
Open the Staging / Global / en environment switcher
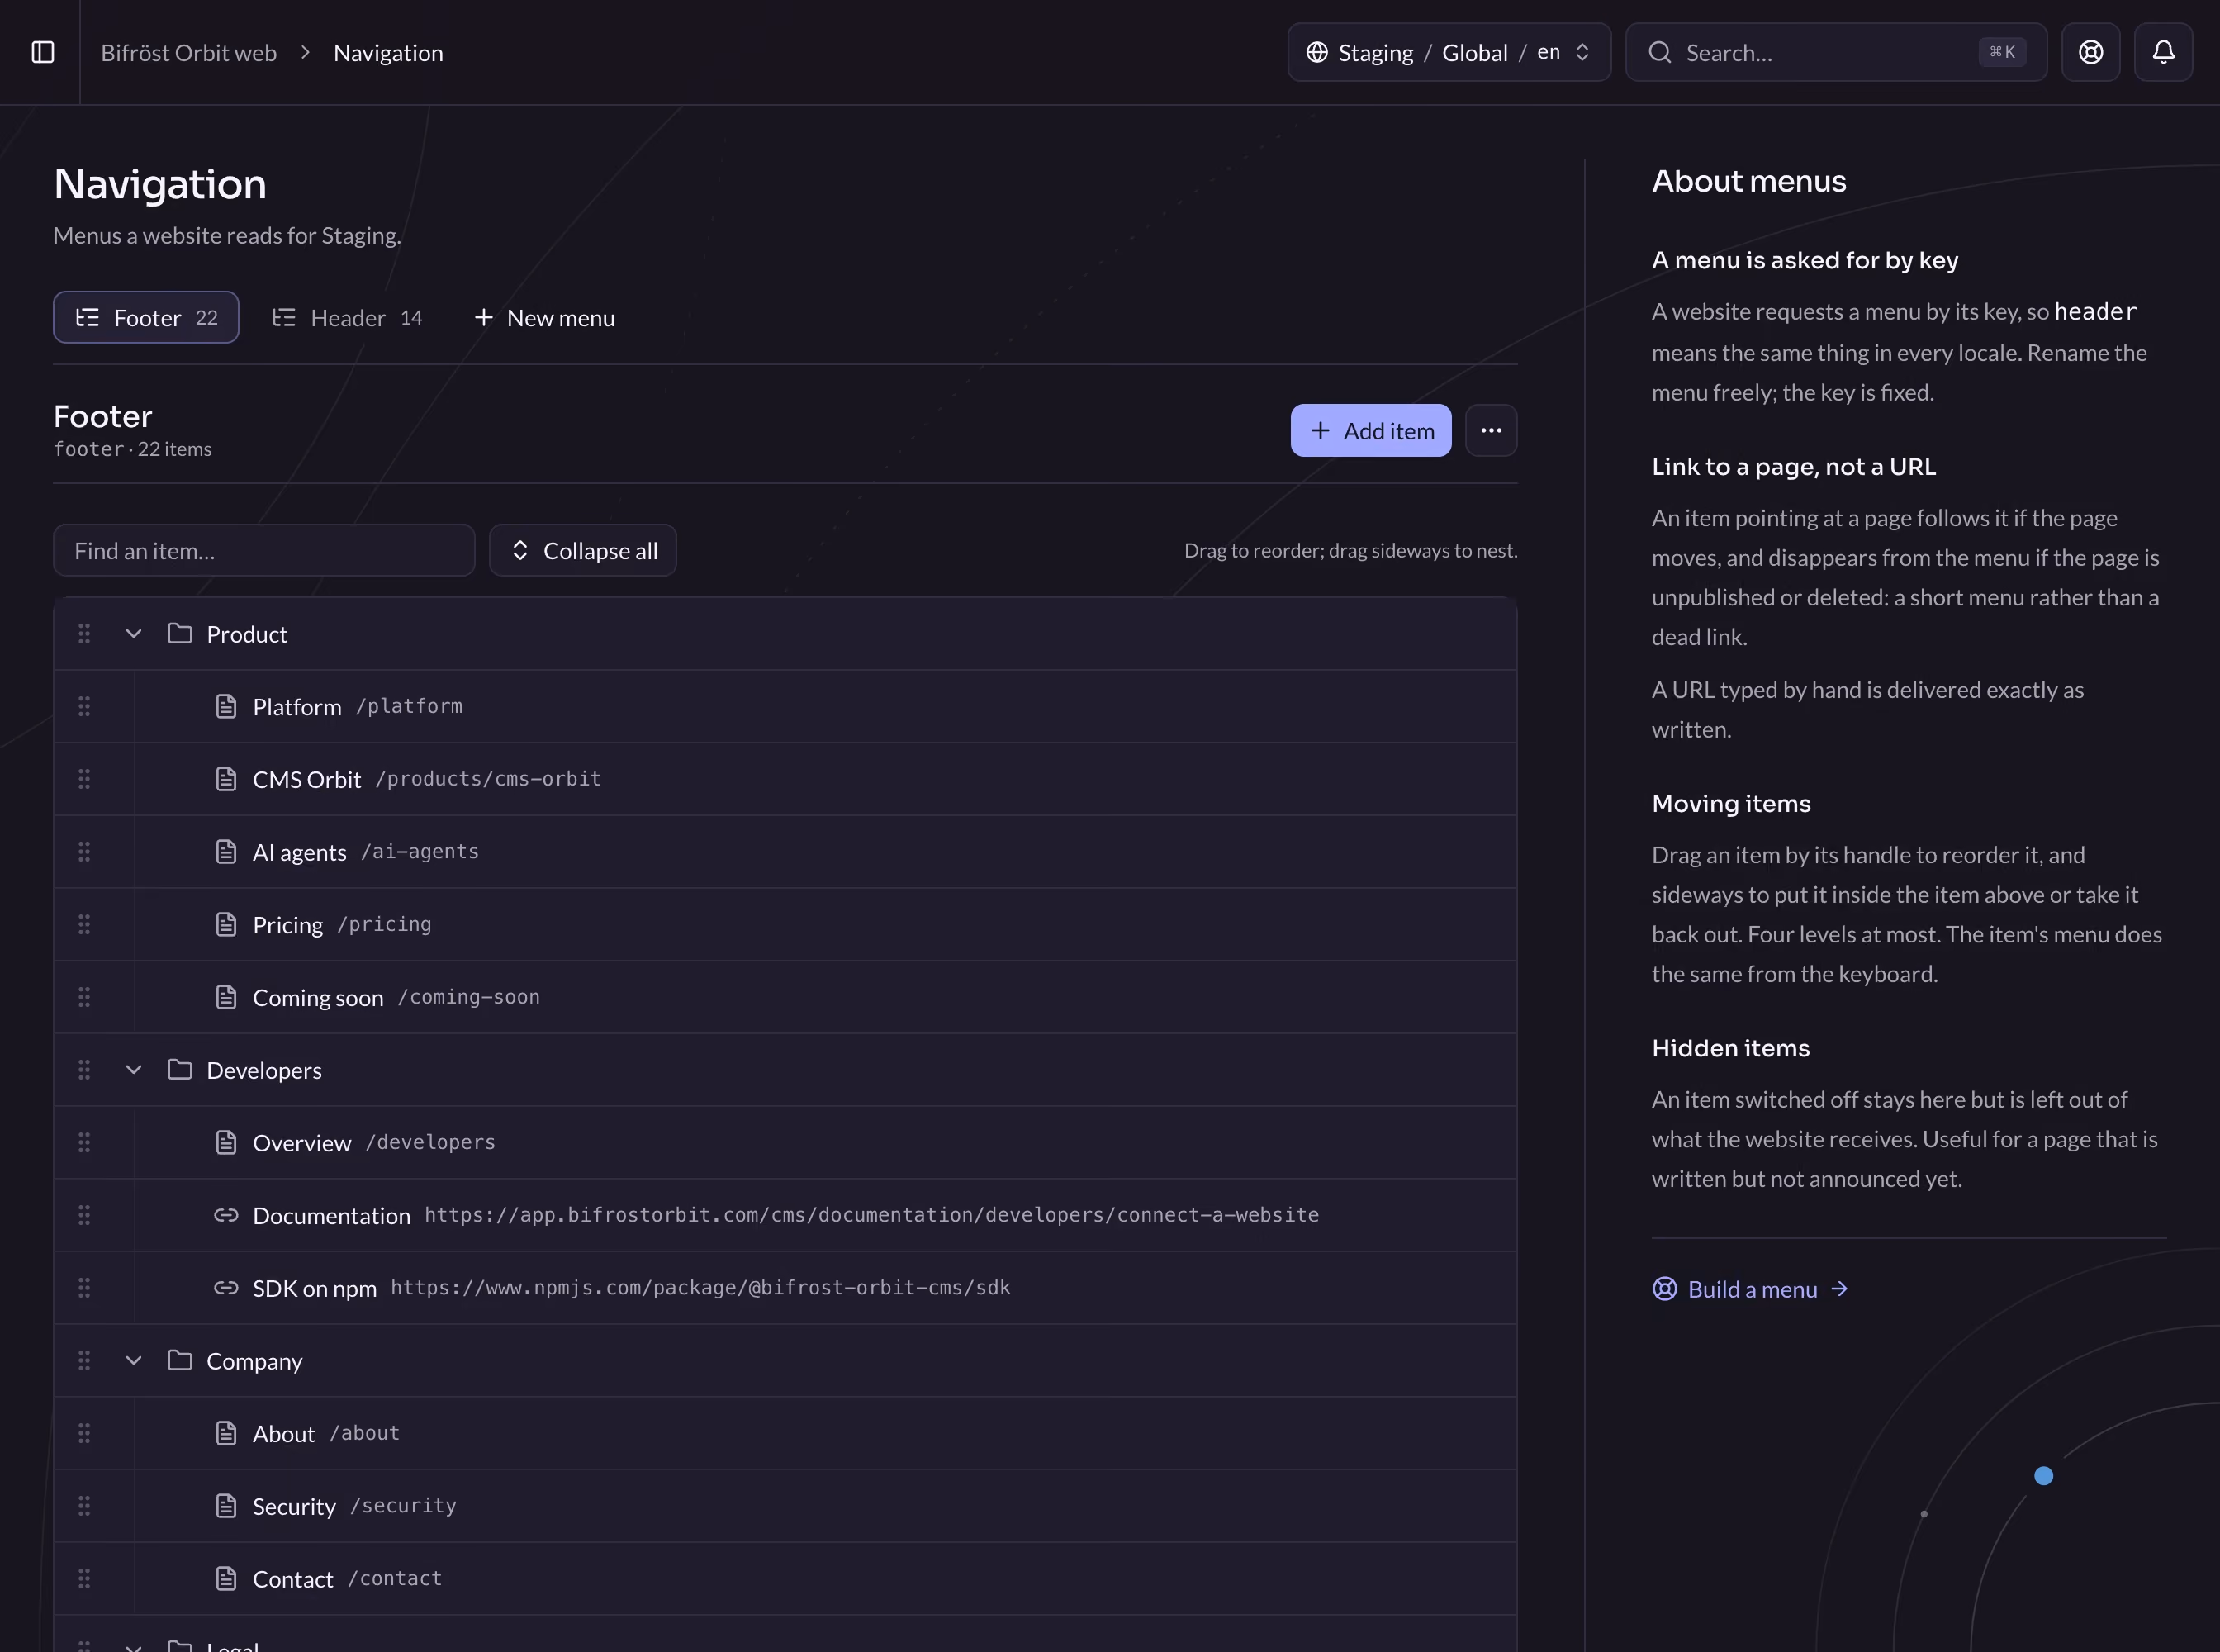point(1449,52)
